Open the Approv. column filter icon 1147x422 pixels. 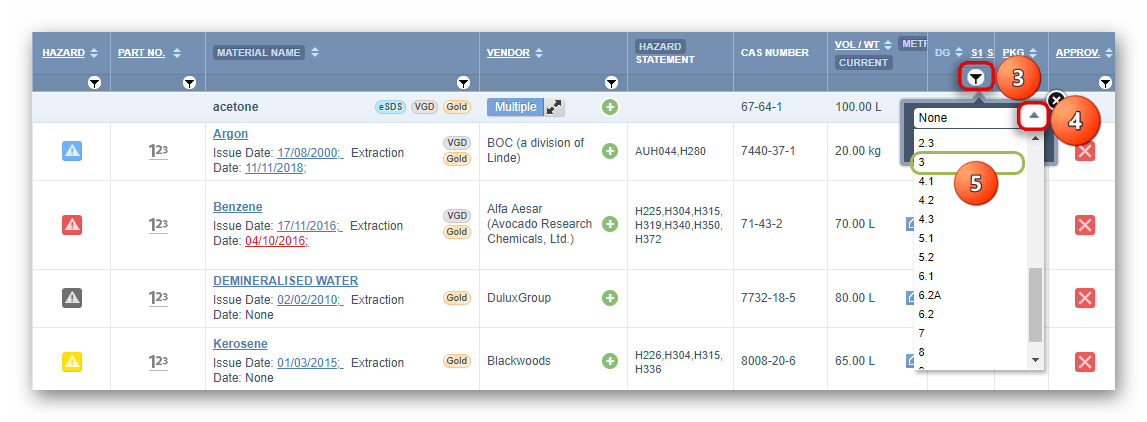point(1105,83)
